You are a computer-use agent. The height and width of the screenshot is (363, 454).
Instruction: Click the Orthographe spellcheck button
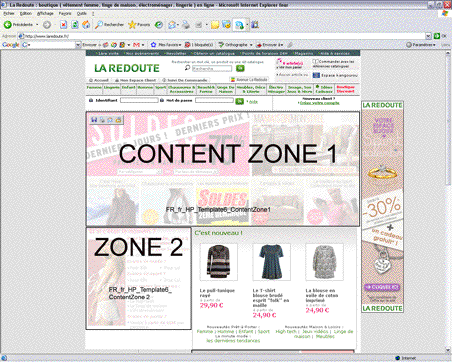(233, 45)
